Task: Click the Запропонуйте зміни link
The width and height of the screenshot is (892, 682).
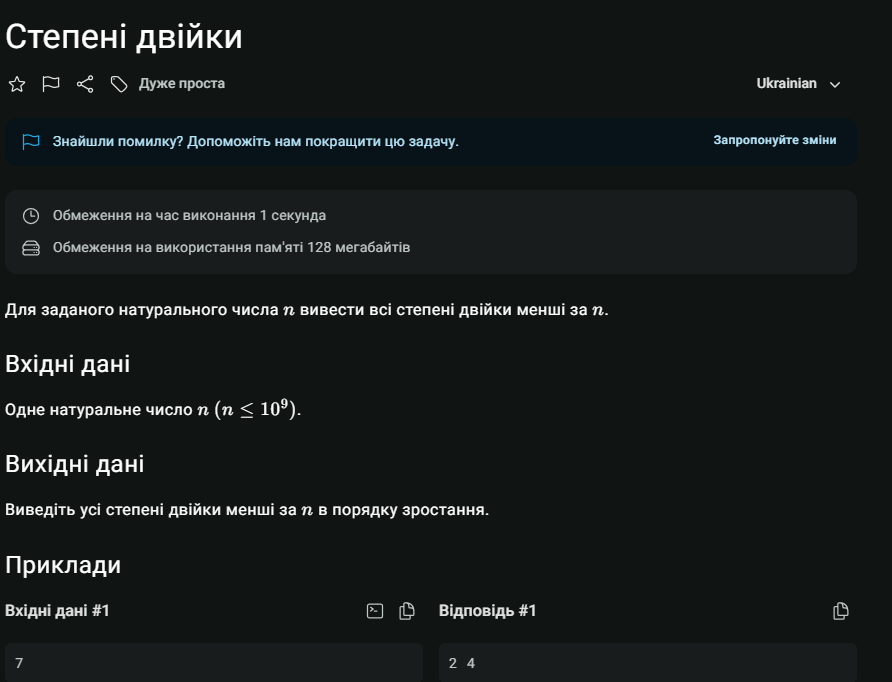Action: click(x=775, y=140)
